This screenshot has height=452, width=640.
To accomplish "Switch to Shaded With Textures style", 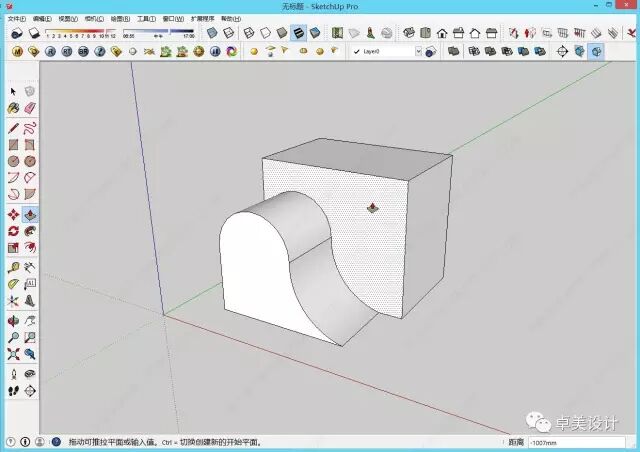I will coord(298,33).
